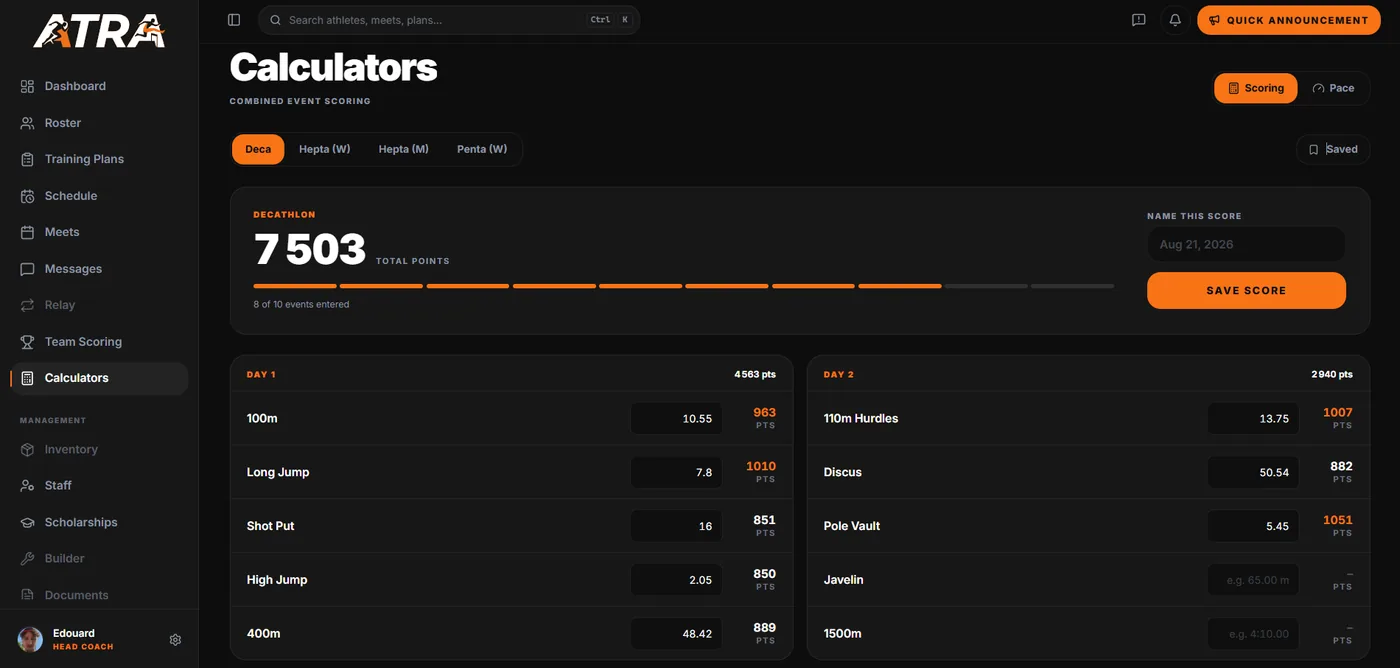Select the Penta (W) tab

(x=482, y=150)
